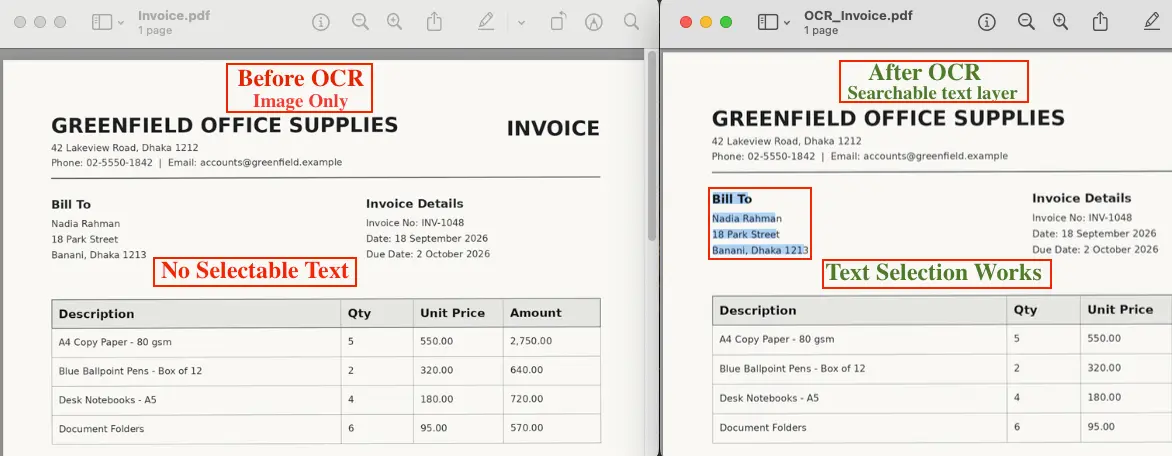Click 'Amount' column header in Invoice.pdf
Screen dimensions: 1172x456
[x=536, y=313]
